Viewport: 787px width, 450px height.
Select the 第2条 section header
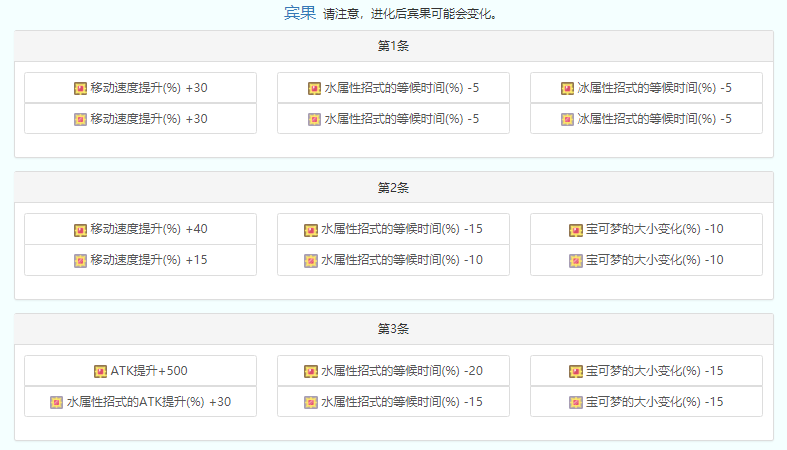point(394,188)
